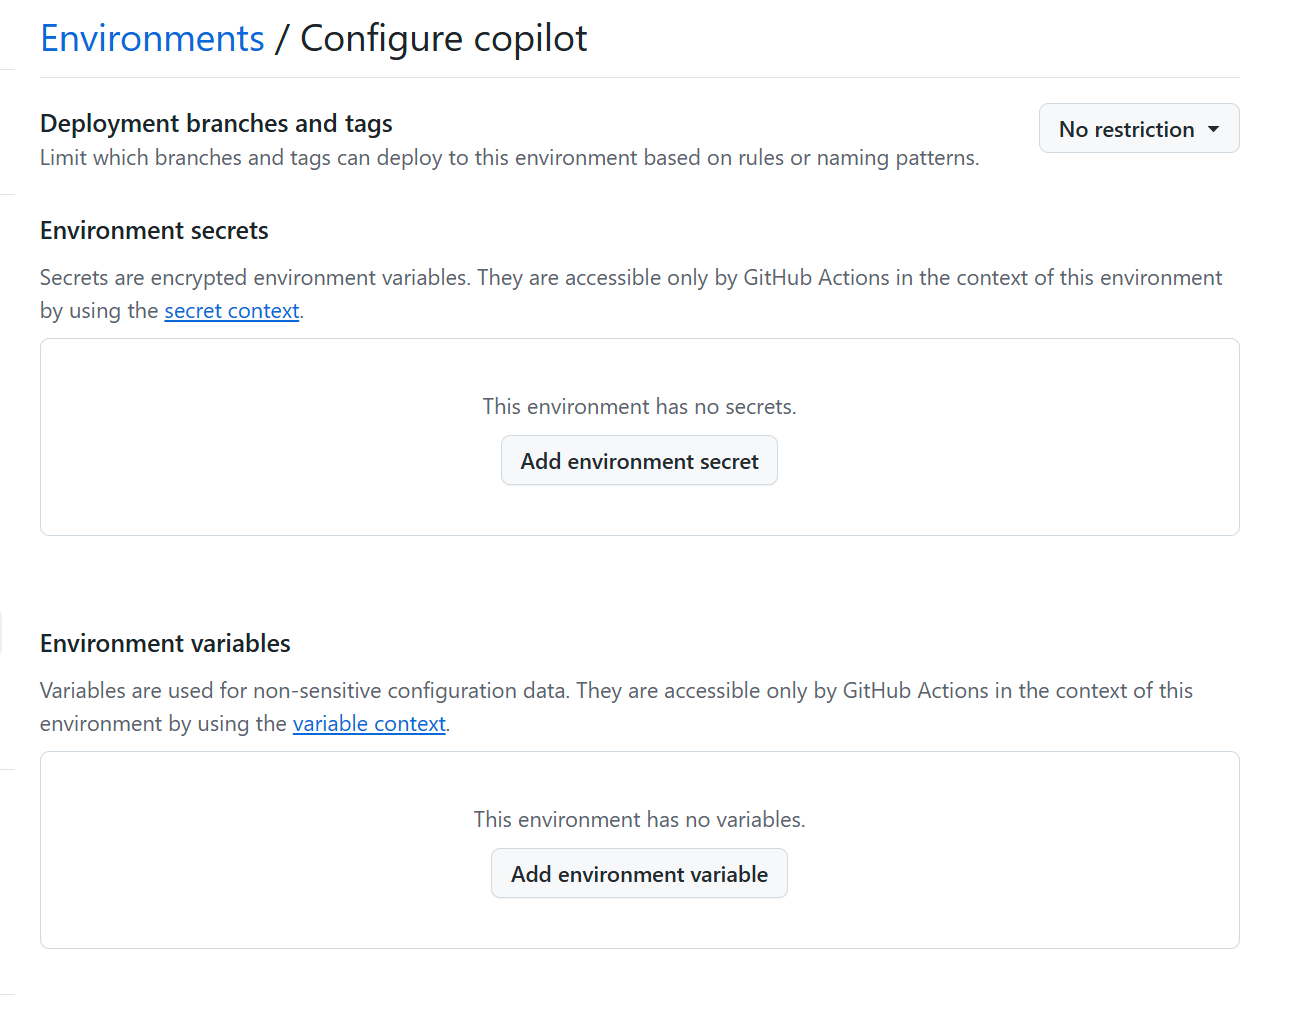Select the Environments navigation link
The height and width of the screenshot is (1026, 1315).
[x=151, y=38]
